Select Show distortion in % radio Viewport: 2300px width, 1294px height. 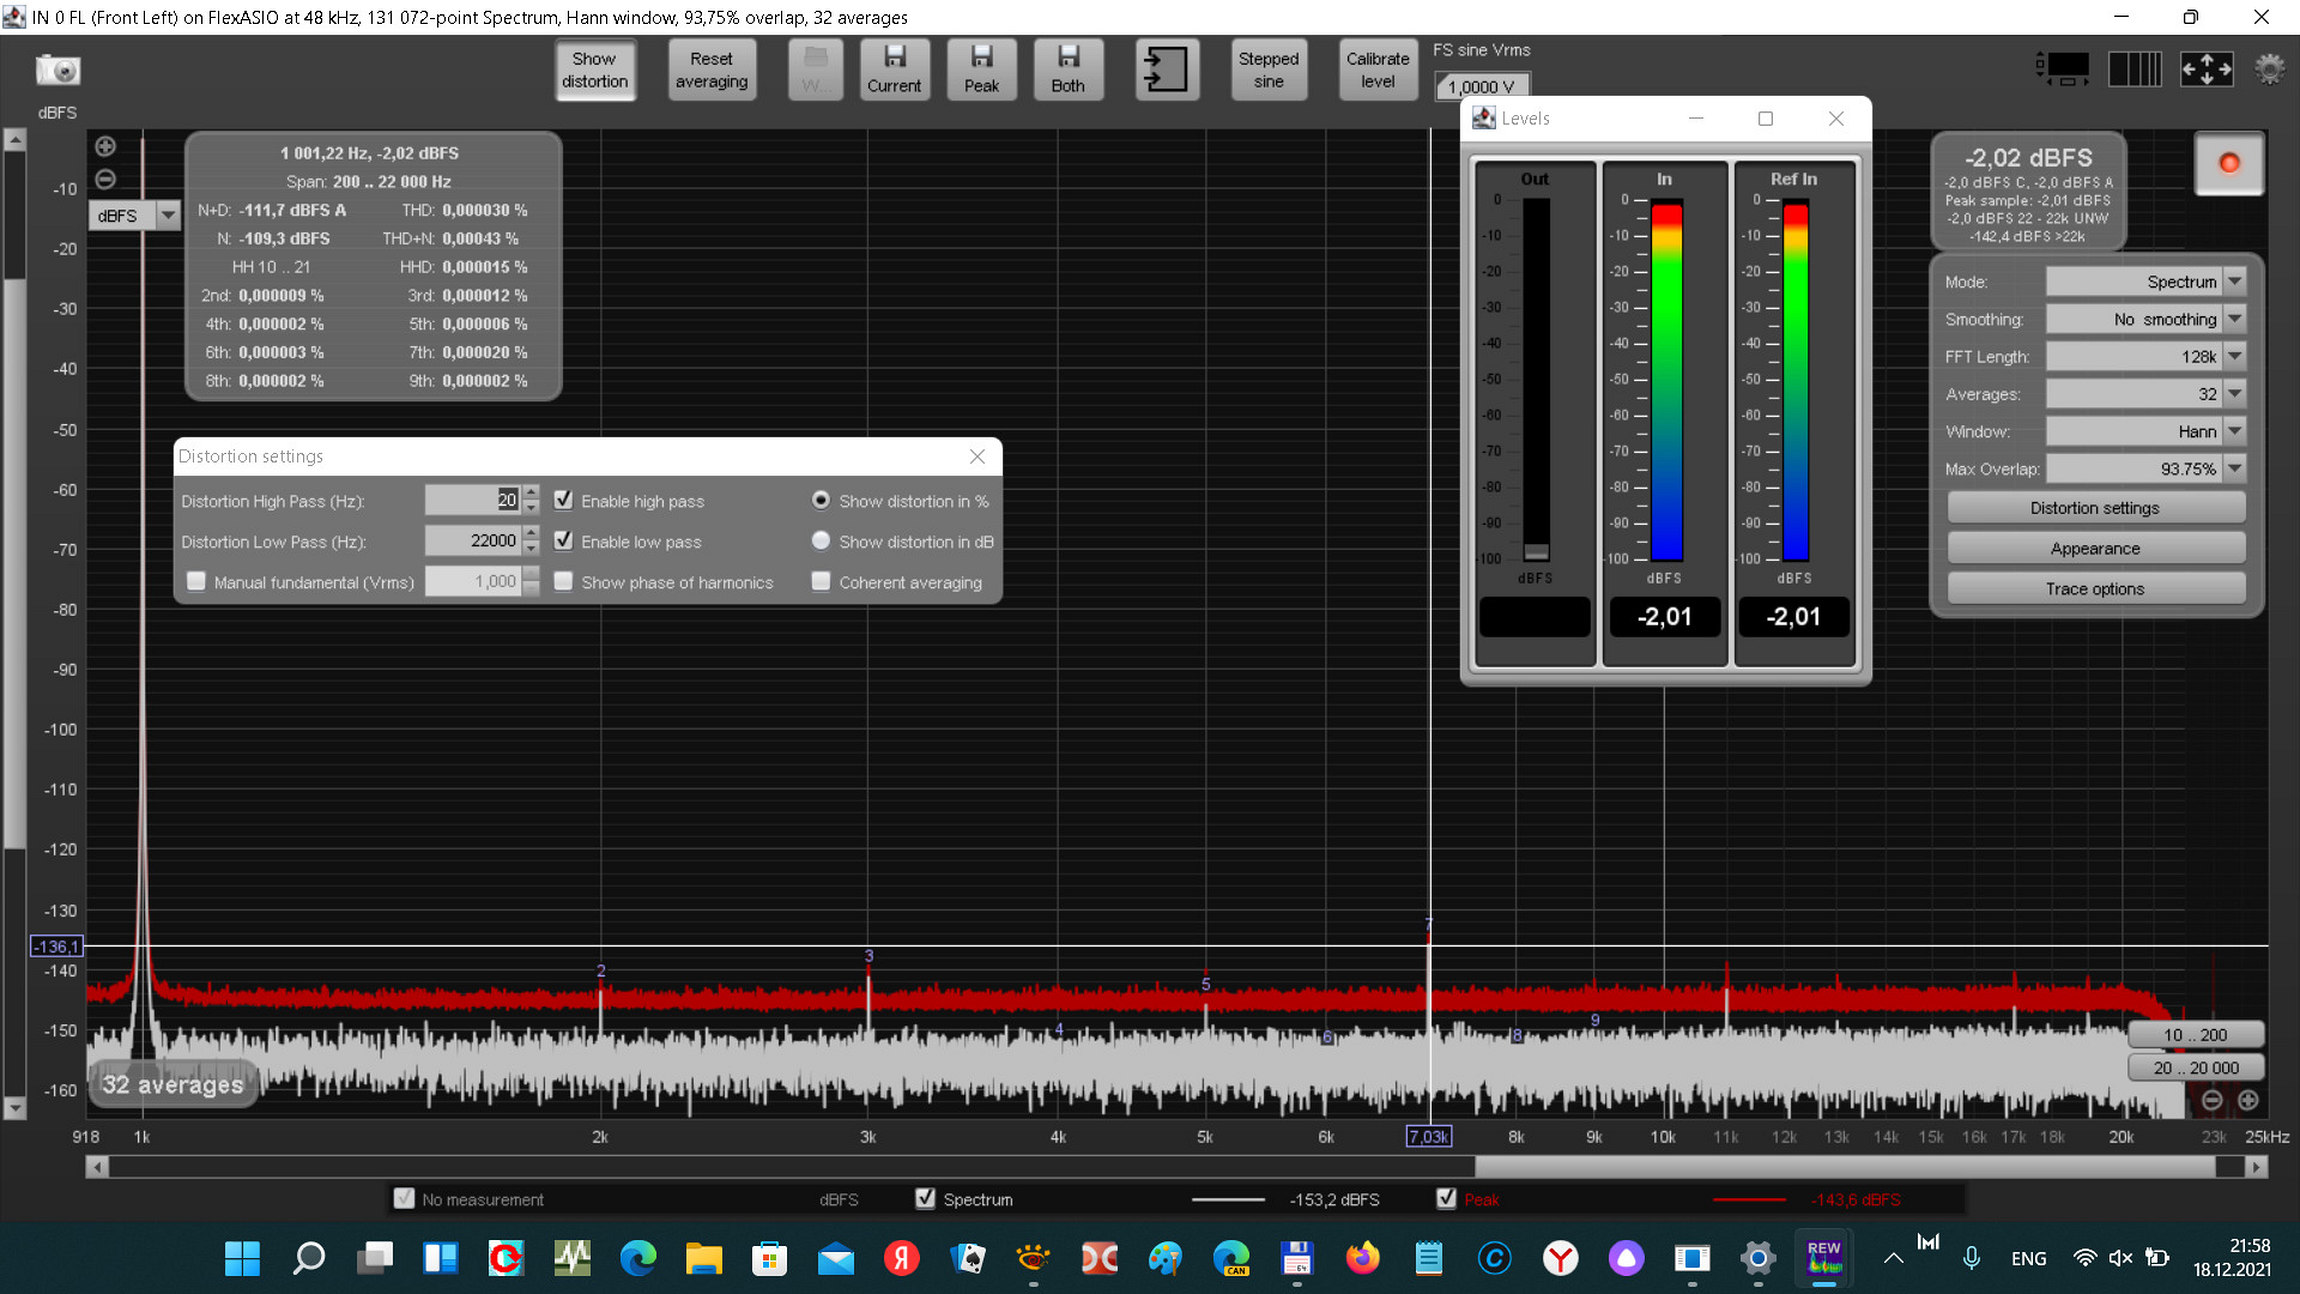point(821,500)
